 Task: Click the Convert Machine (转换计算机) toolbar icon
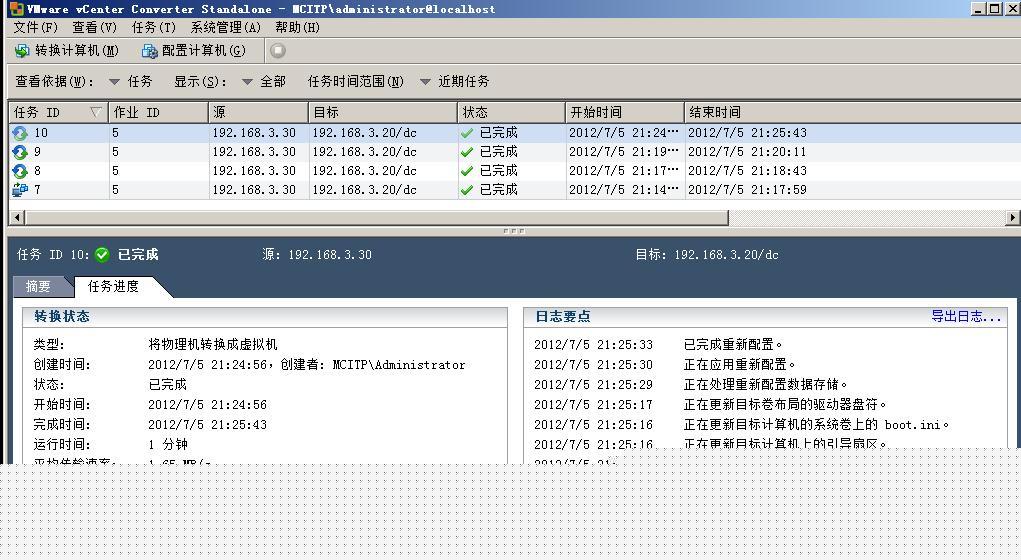22,51
